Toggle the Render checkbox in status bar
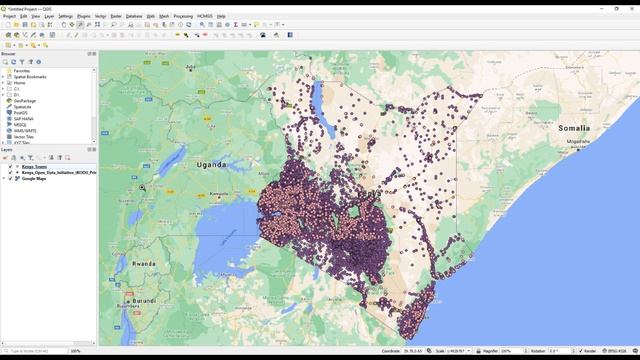The image size is (640, 360). 581,351
